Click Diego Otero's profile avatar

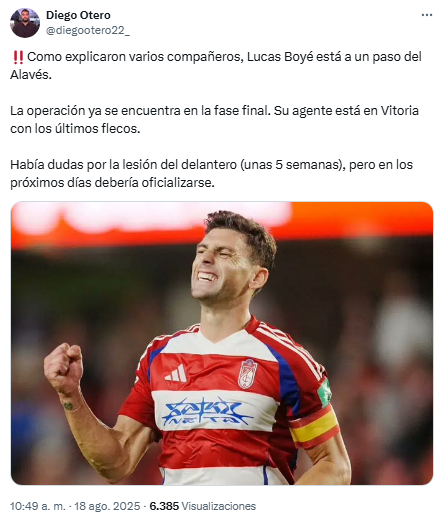pyautogui.click(x=25, y=23)
